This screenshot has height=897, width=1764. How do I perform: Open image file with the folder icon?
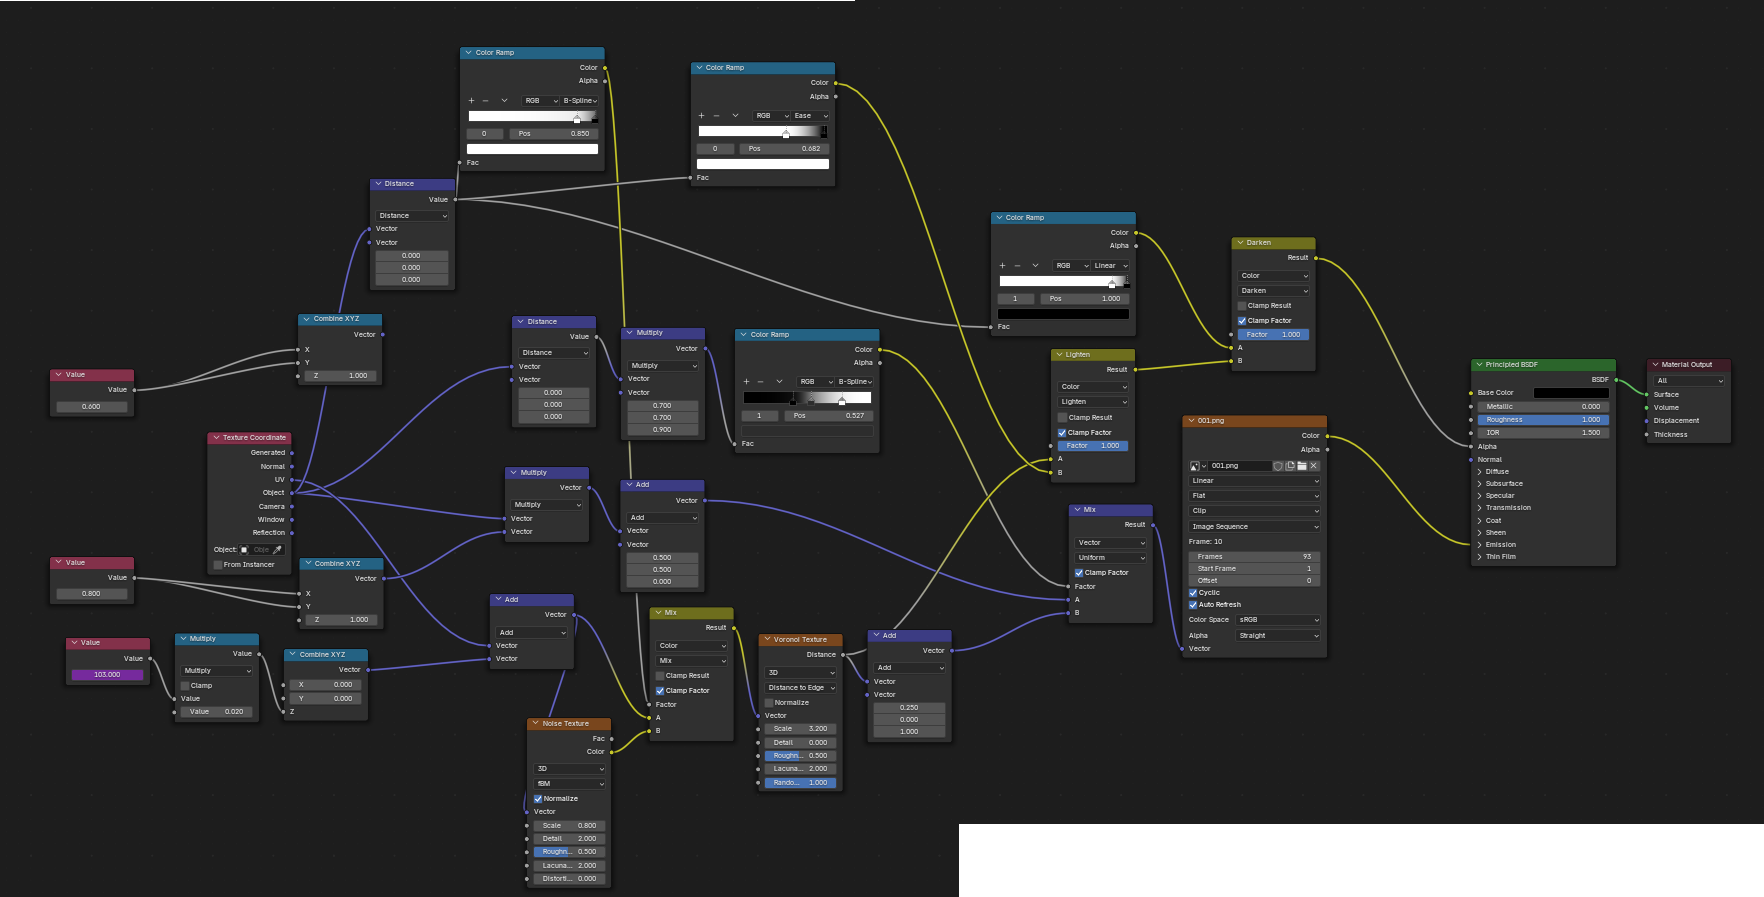(1302, 466)
